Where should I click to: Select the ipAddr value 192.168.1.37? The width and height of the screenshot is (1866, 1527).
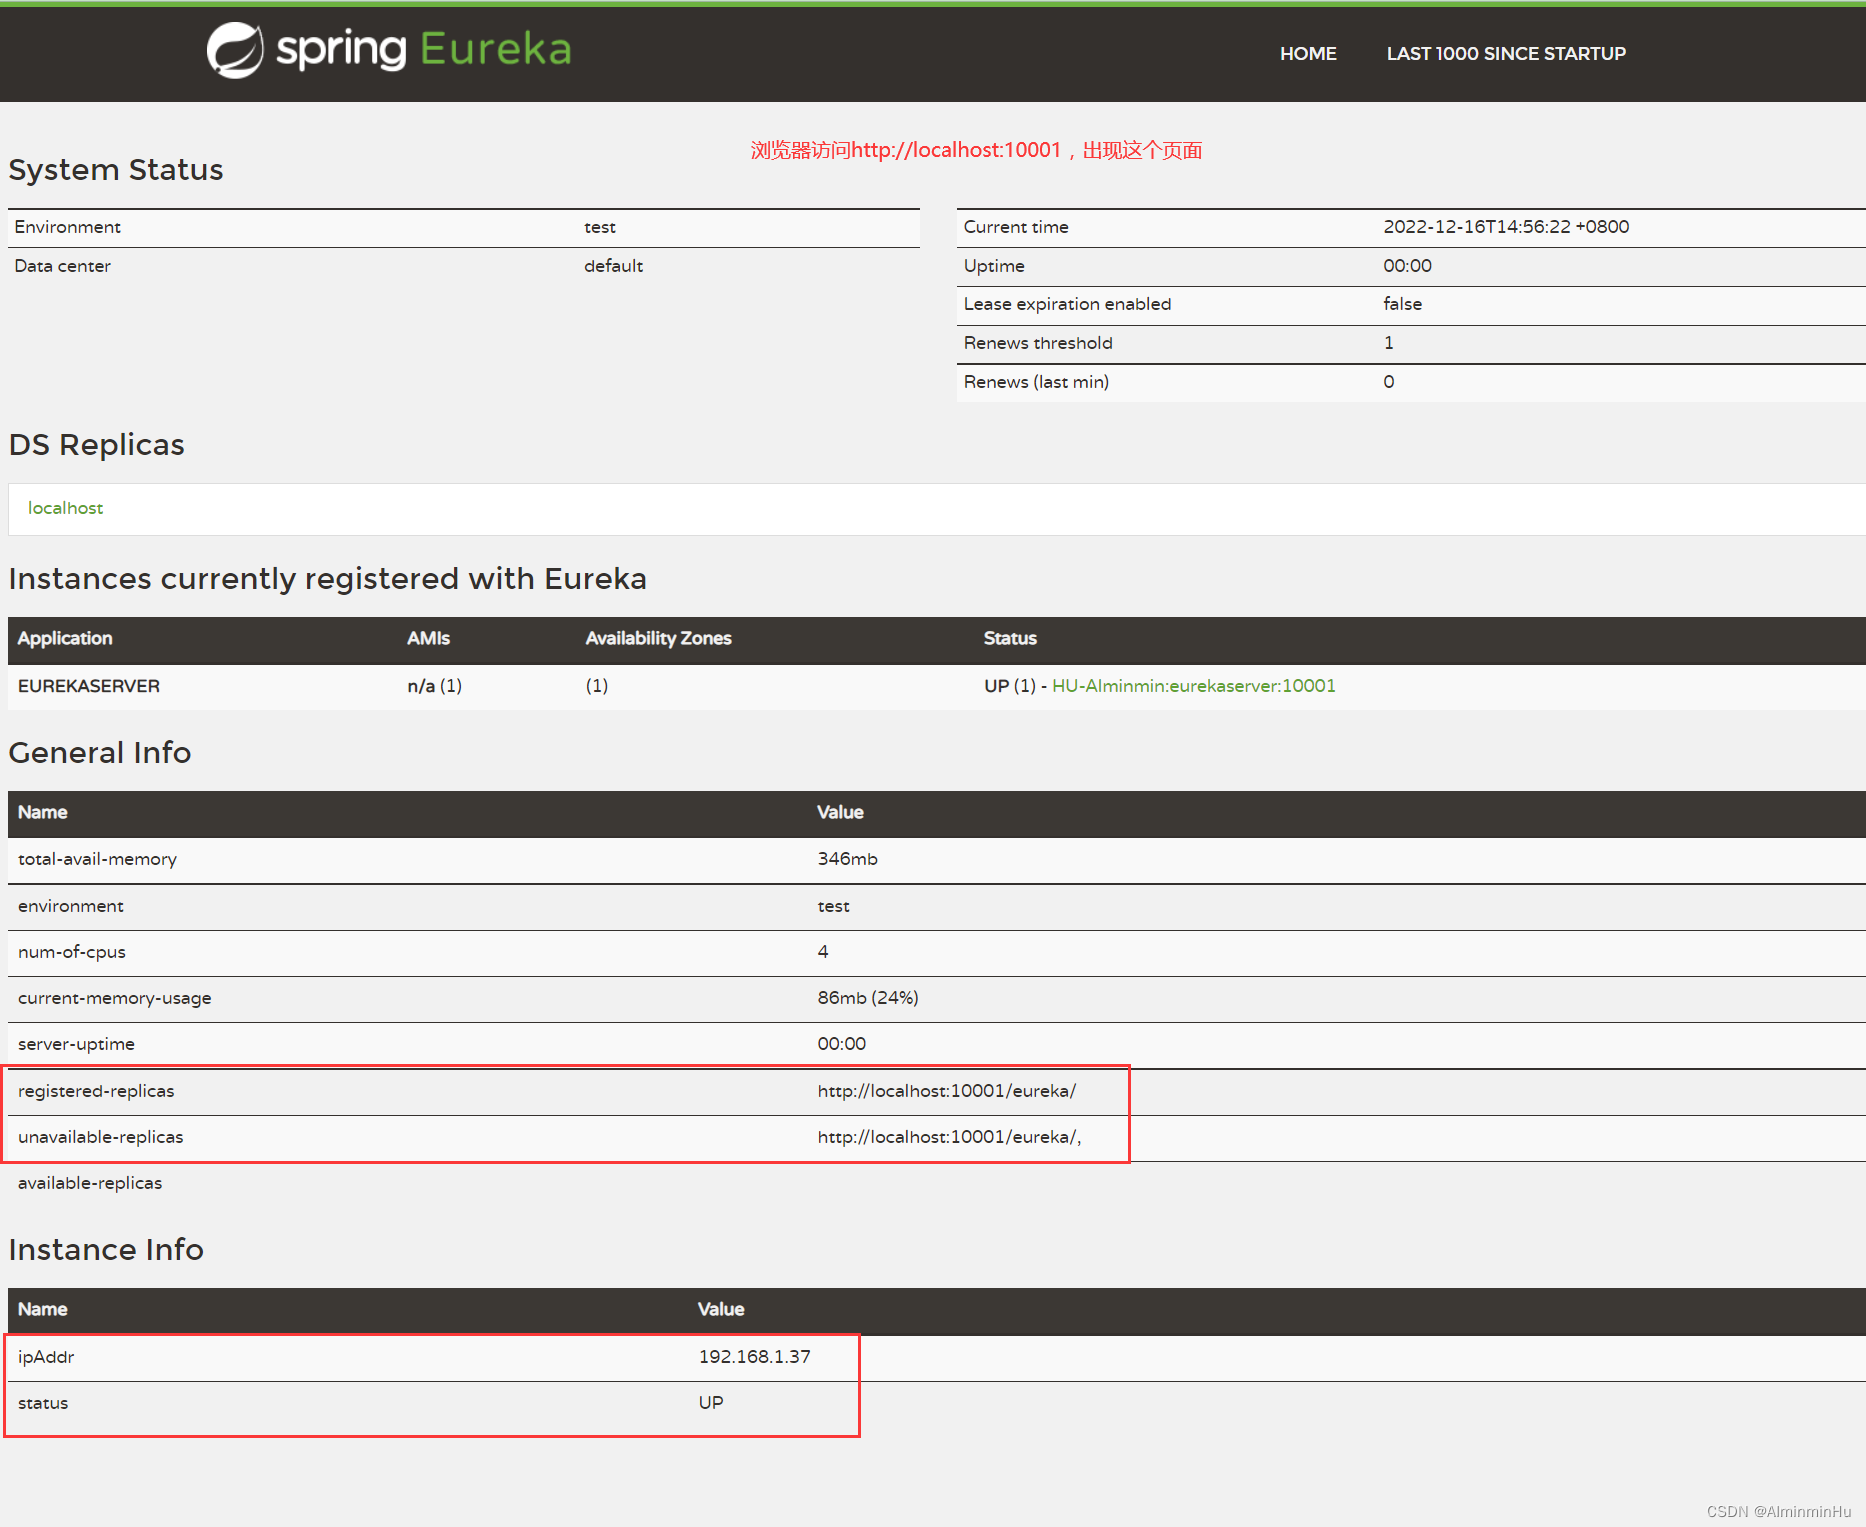(x=755, y=1357)
